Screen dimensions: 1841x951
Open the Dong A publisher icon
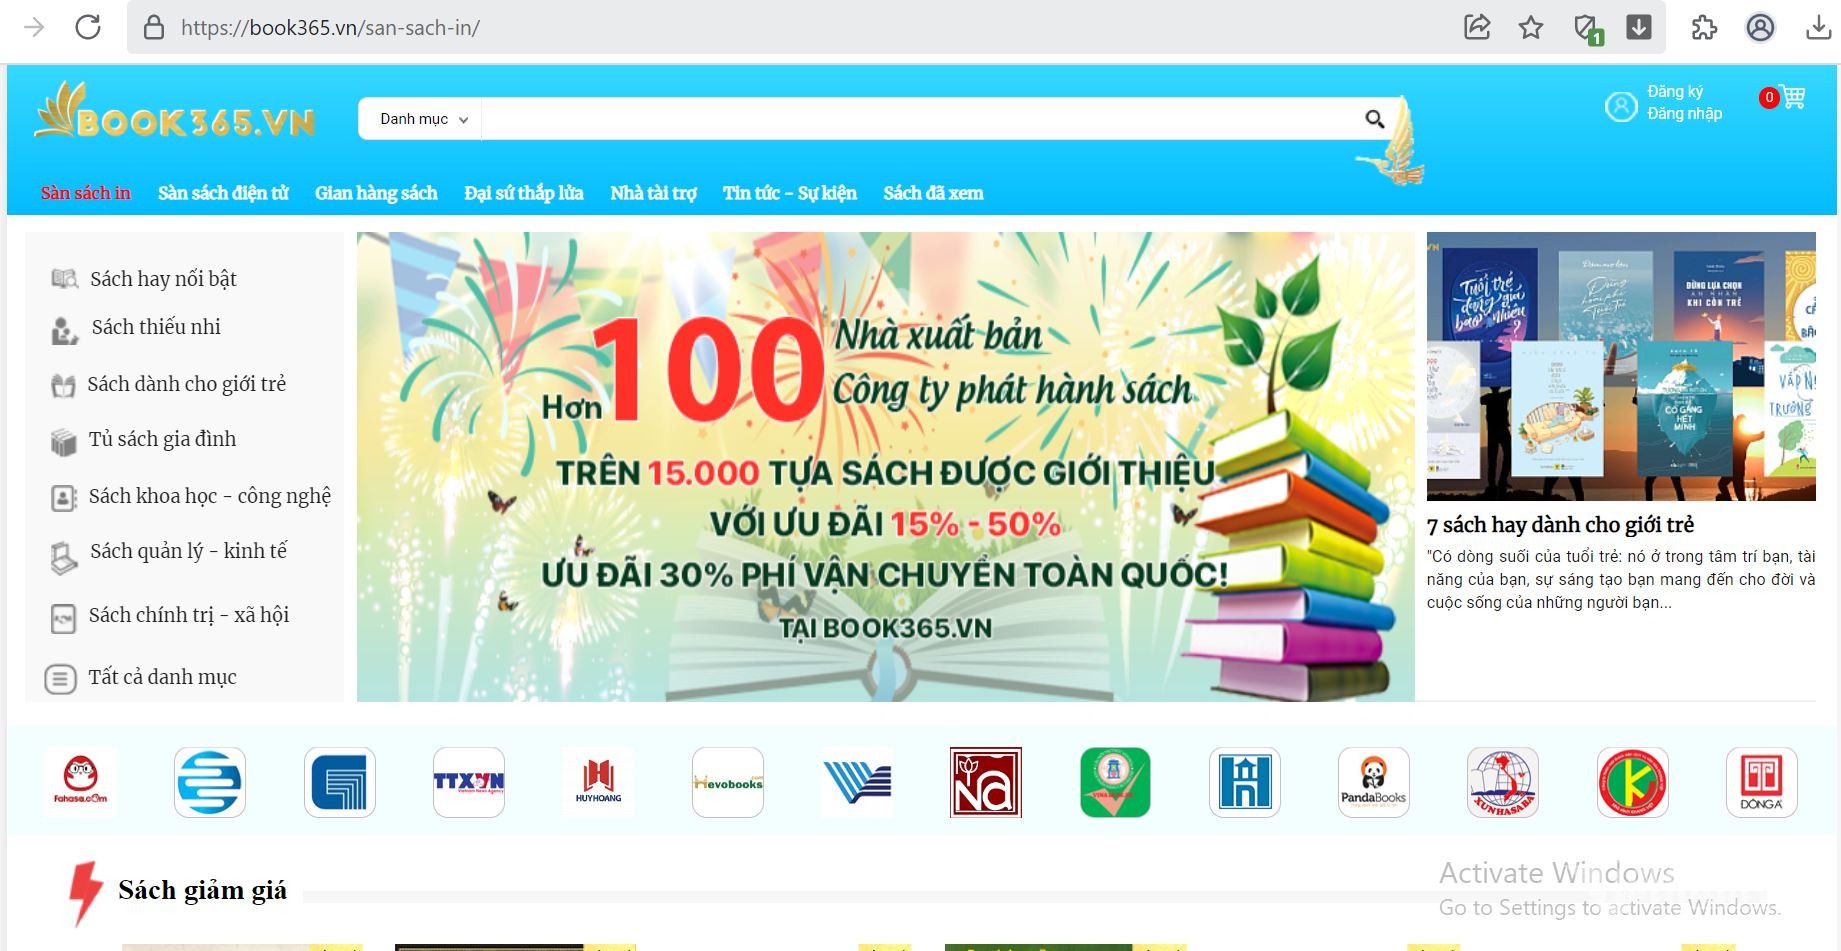click(x=1762, y=783)
